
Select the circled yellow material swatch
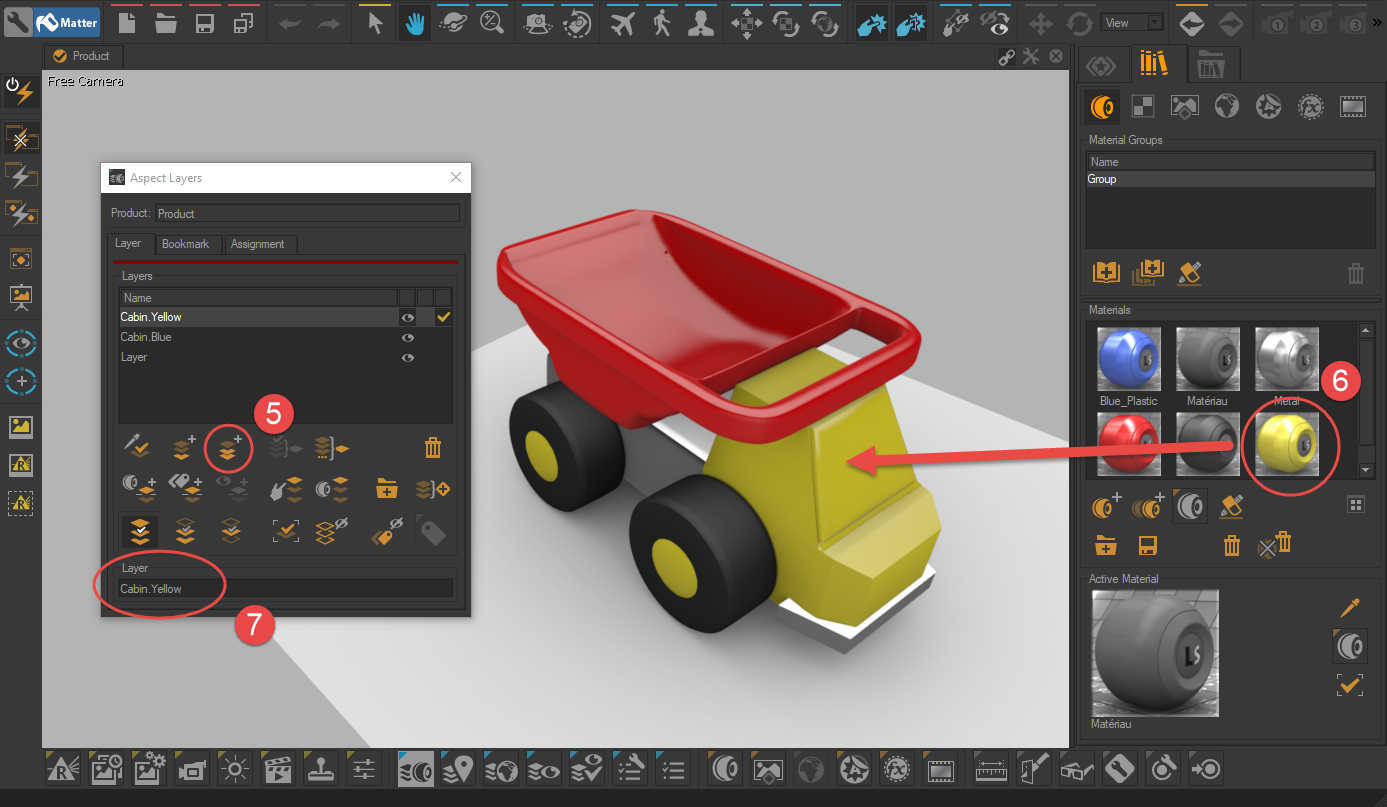1289,442
